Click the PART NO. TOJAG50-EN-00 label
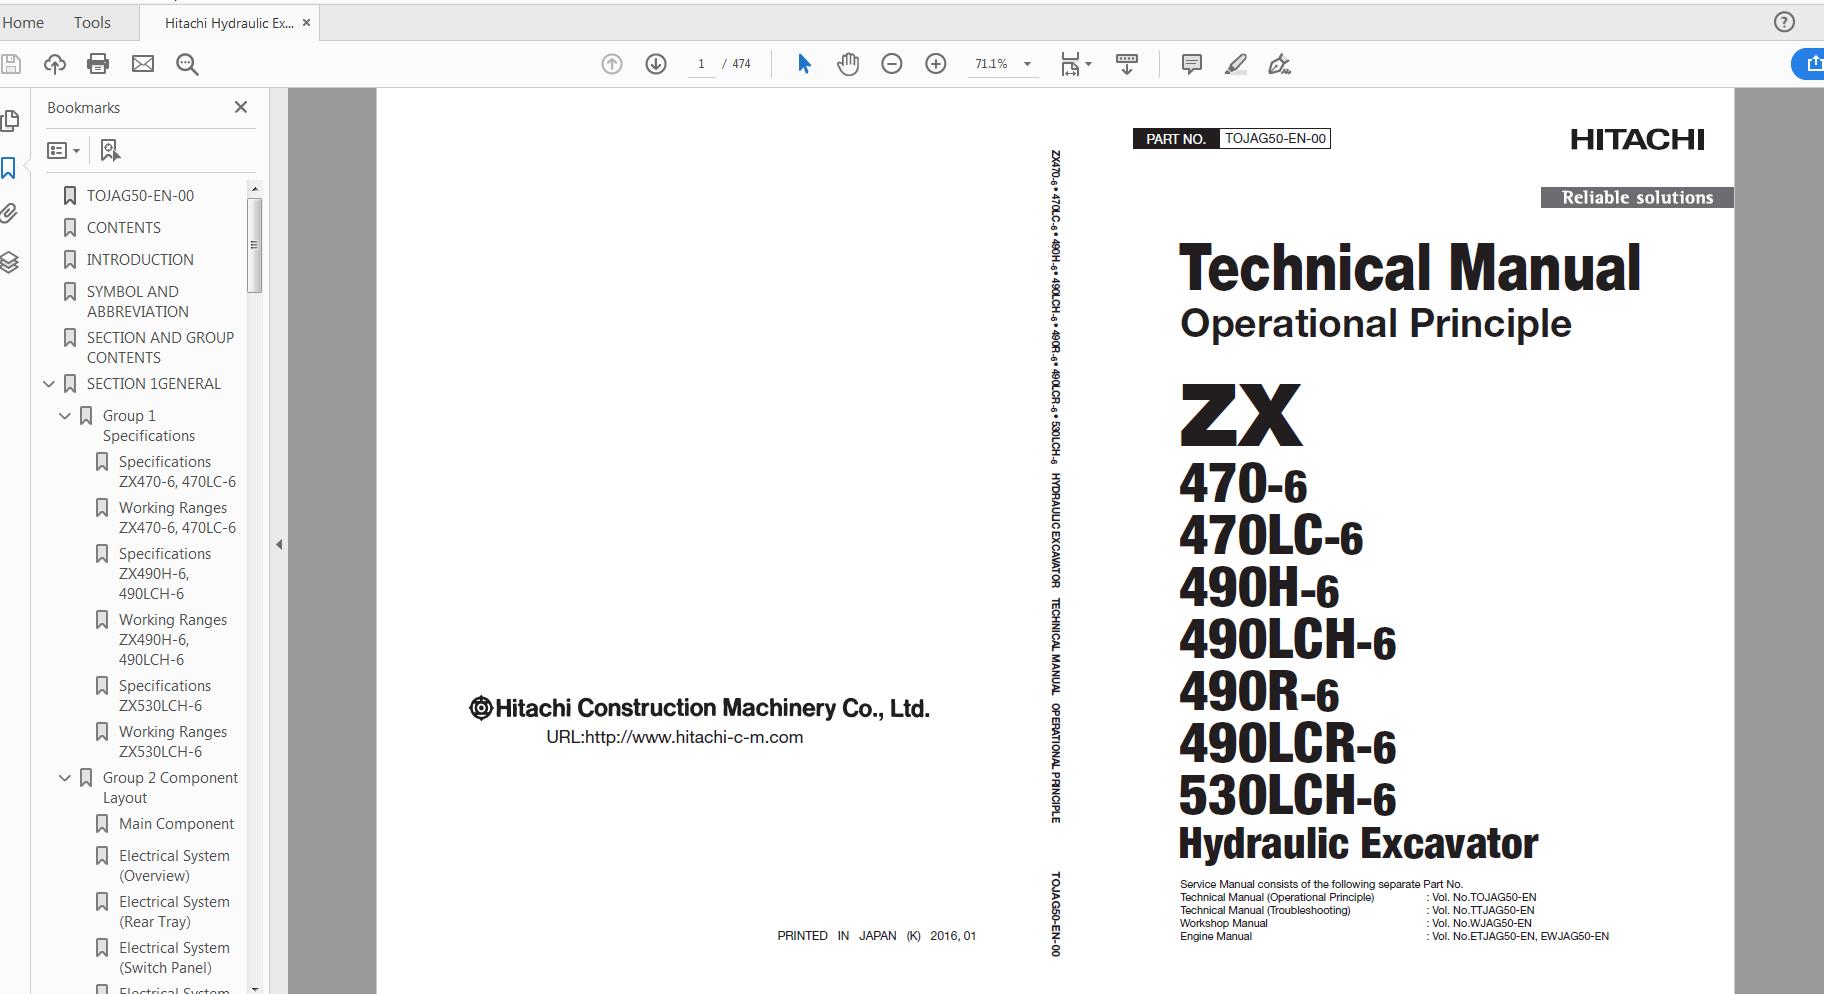 coord(1231,139)
